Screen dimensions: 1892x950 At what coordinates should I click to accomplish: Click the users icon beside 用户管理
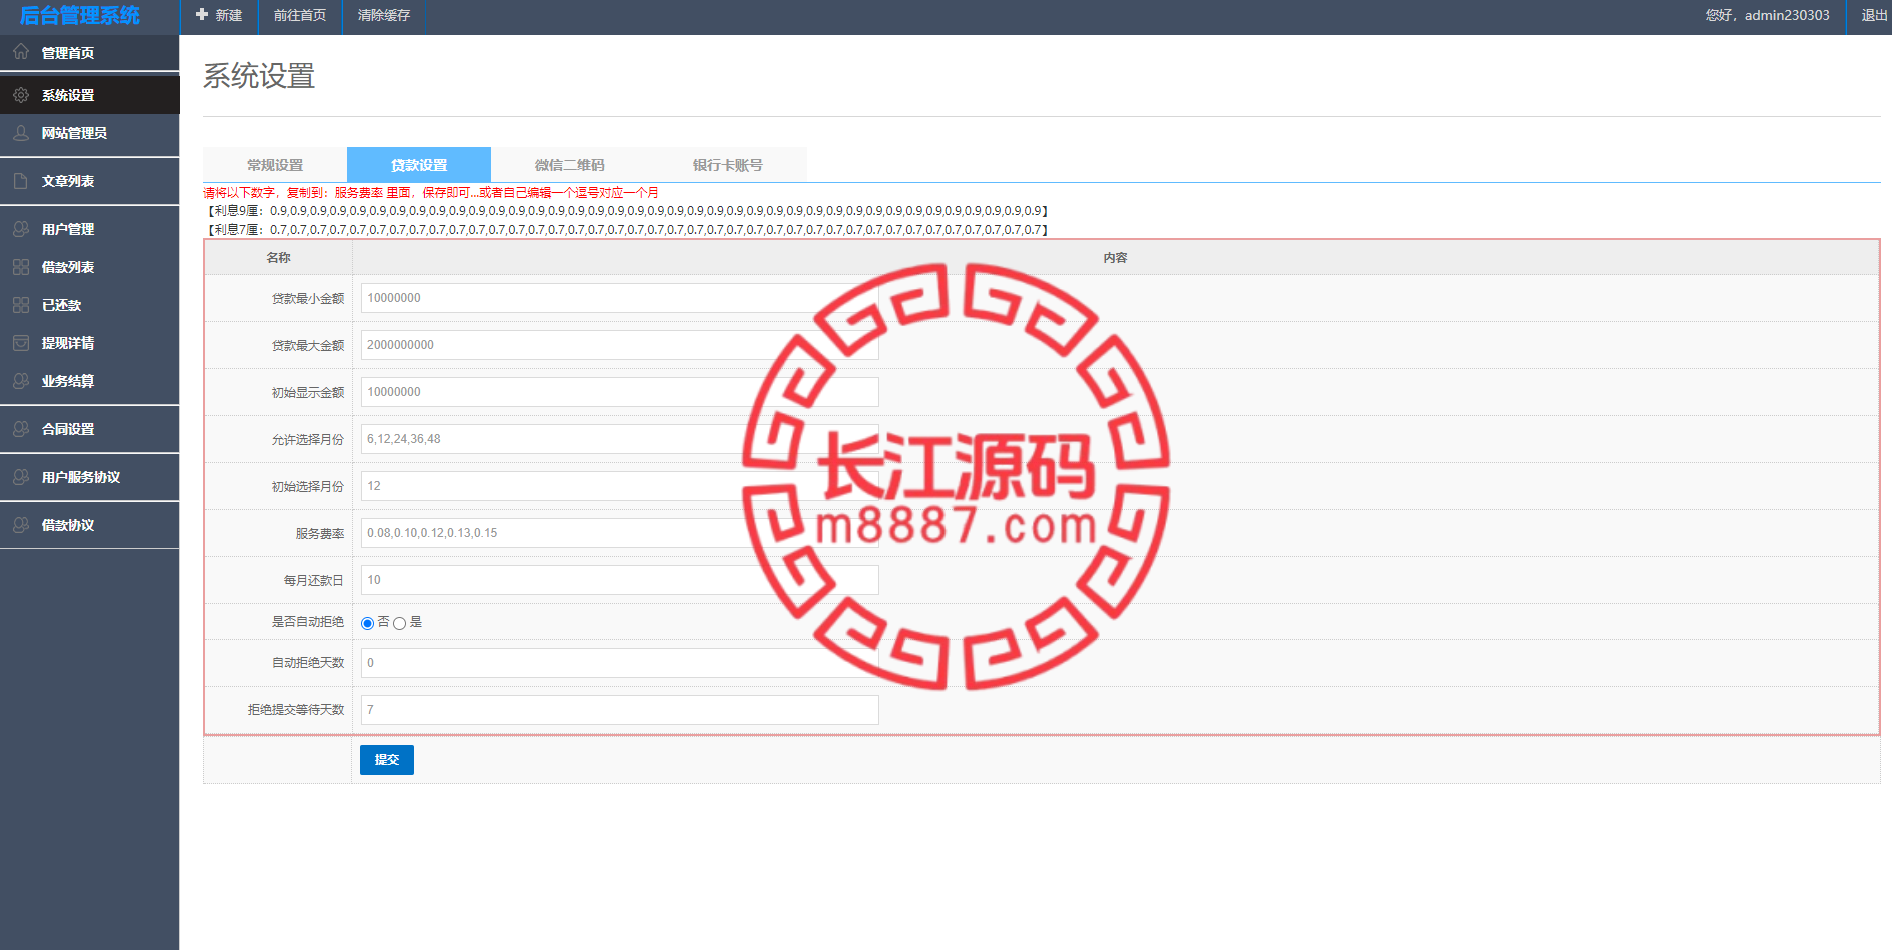[x=21, y=229]
